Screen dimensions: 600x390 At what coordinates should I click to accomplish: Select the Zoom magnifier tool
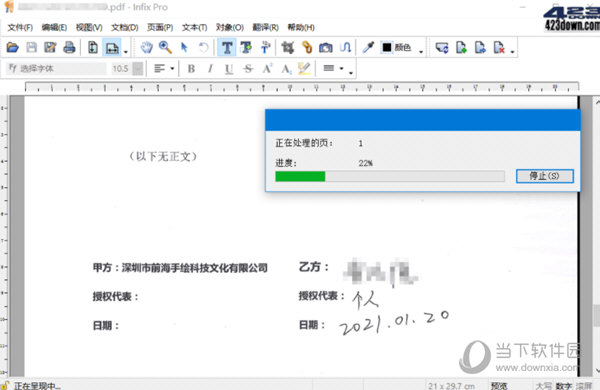click(x=165, y=47)
